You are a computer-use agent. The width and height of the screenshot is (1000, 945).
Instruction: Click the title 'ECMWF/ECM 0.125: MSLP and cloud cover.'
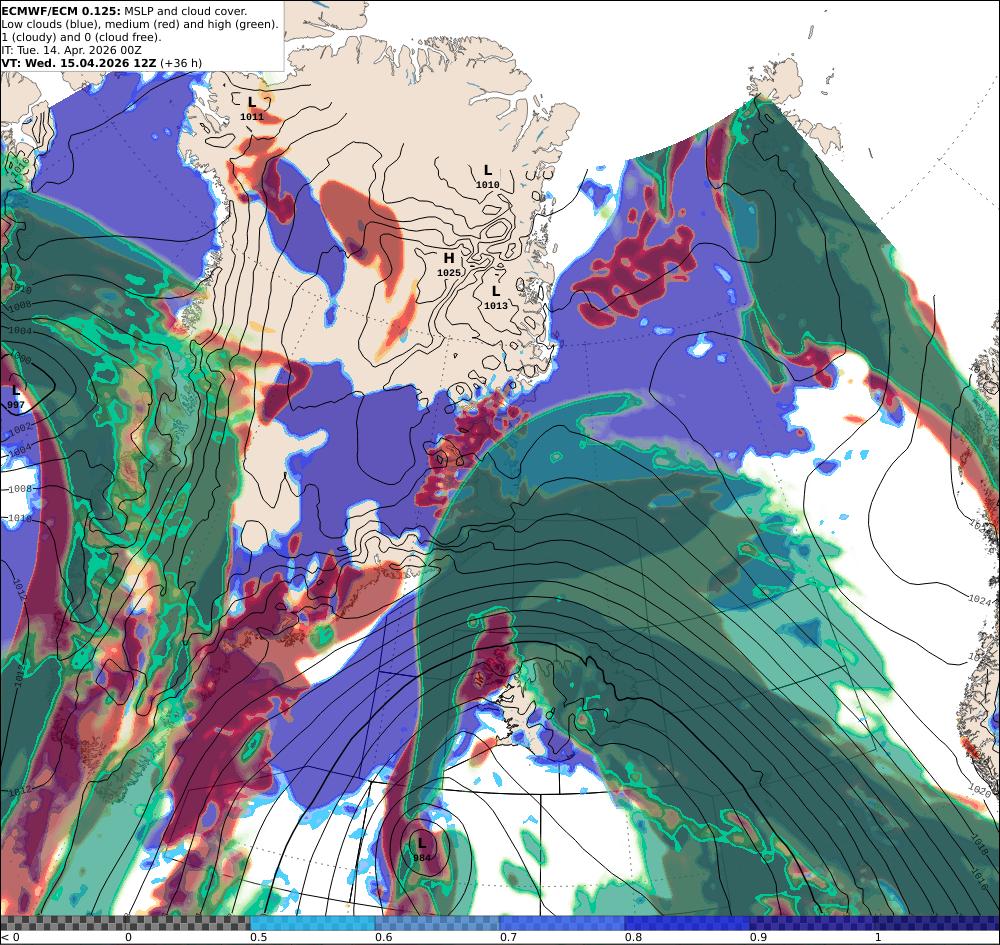pos(124,11)
